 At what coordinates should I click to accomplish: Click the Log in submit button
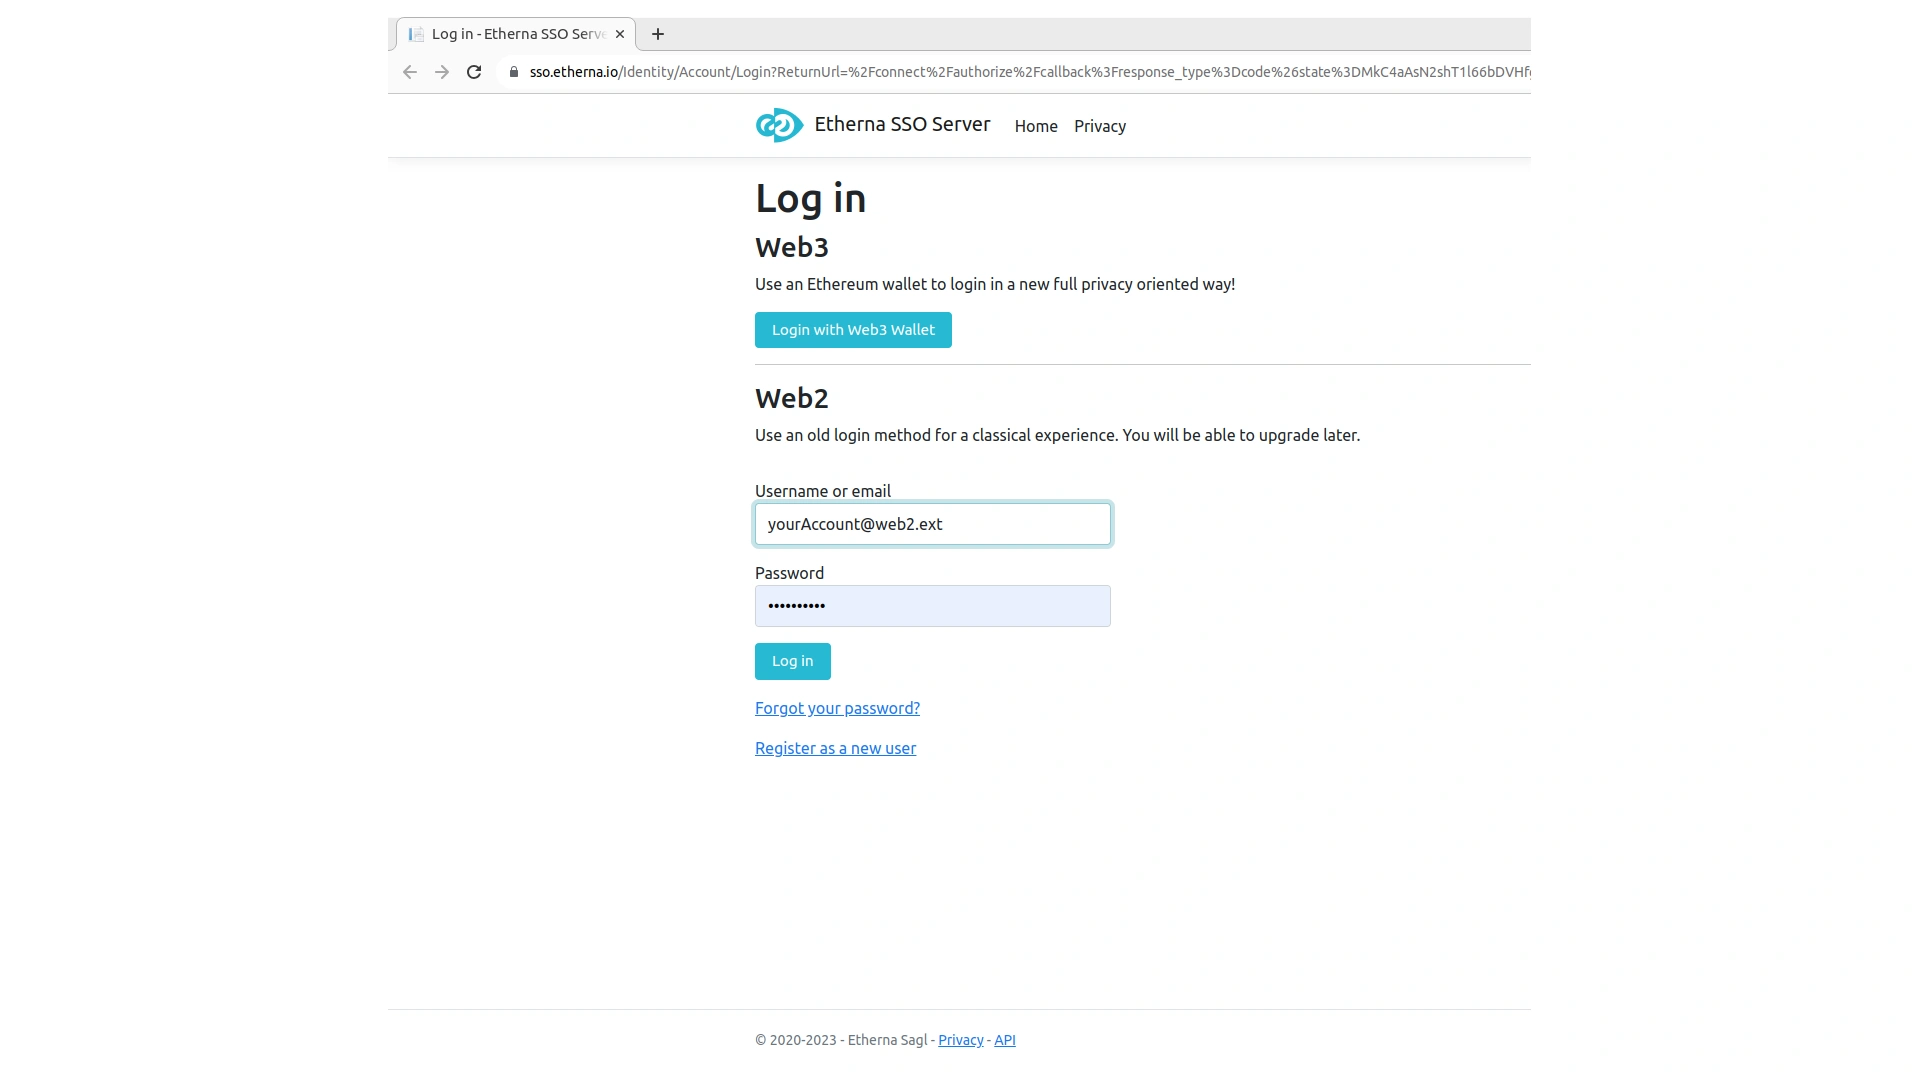point(793,661)
